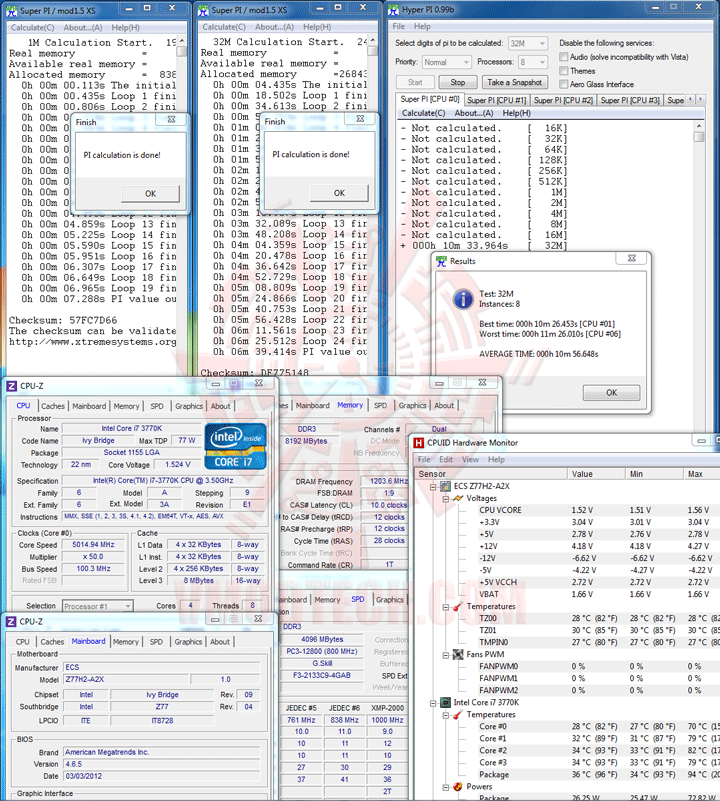Viewport: 720px width, 801px height.
Task: Click the thermometer icon next to the motherboard Temperatures
Action: coord(458,606)
